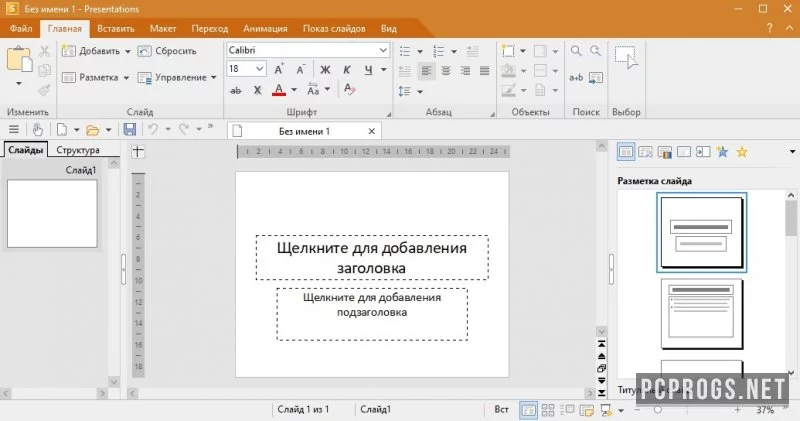The image size is (800, 421).
Task: Toggle strikethrough ab formatting
Action: pyautogui.click(x=235, y=90)
